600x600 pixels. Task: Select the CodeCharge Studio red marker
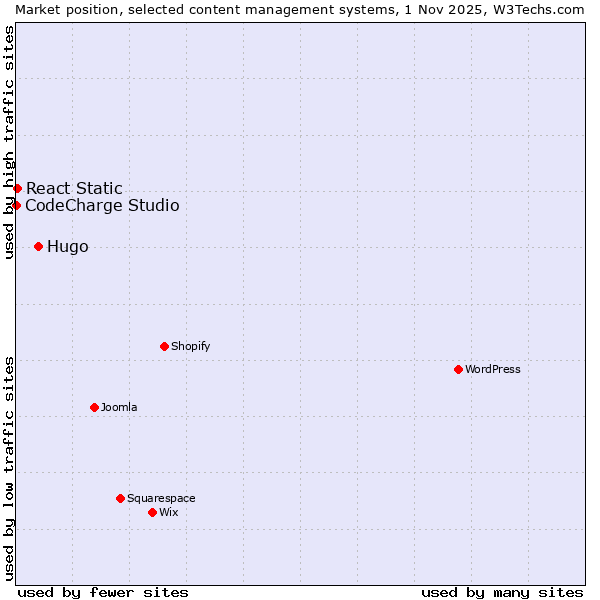coord(16,205)
